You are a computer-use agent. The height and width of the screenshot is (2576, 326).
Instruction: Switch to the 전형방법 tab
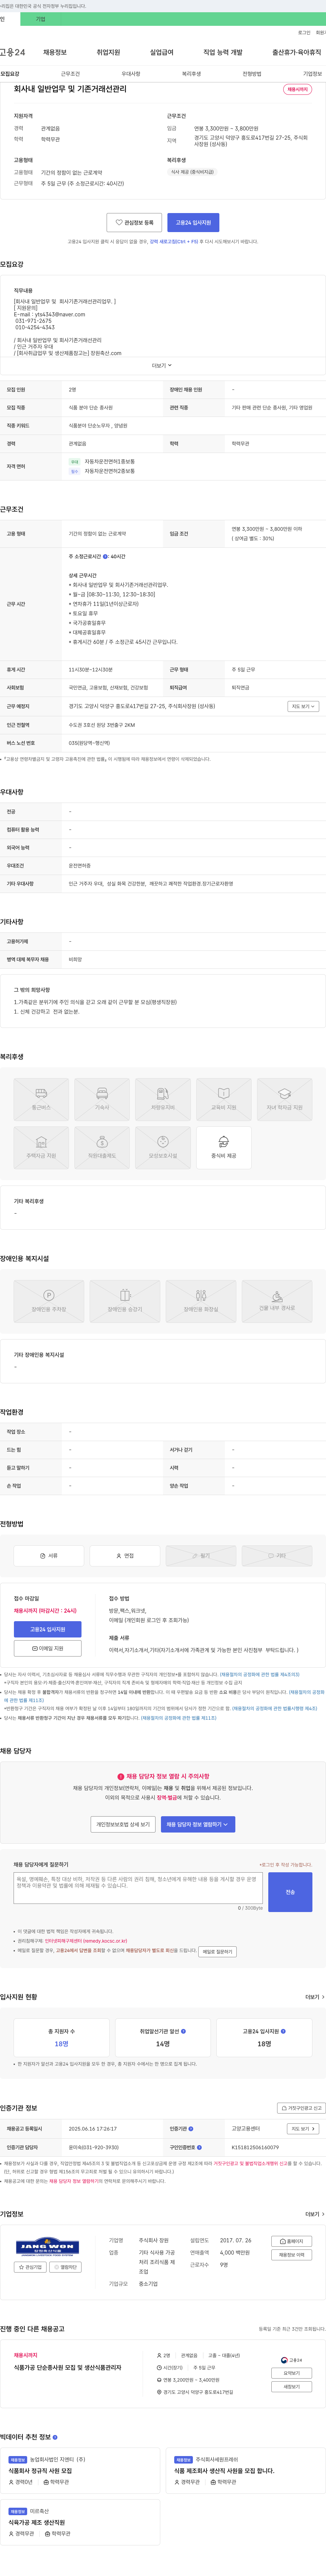[x=252, y=74]
